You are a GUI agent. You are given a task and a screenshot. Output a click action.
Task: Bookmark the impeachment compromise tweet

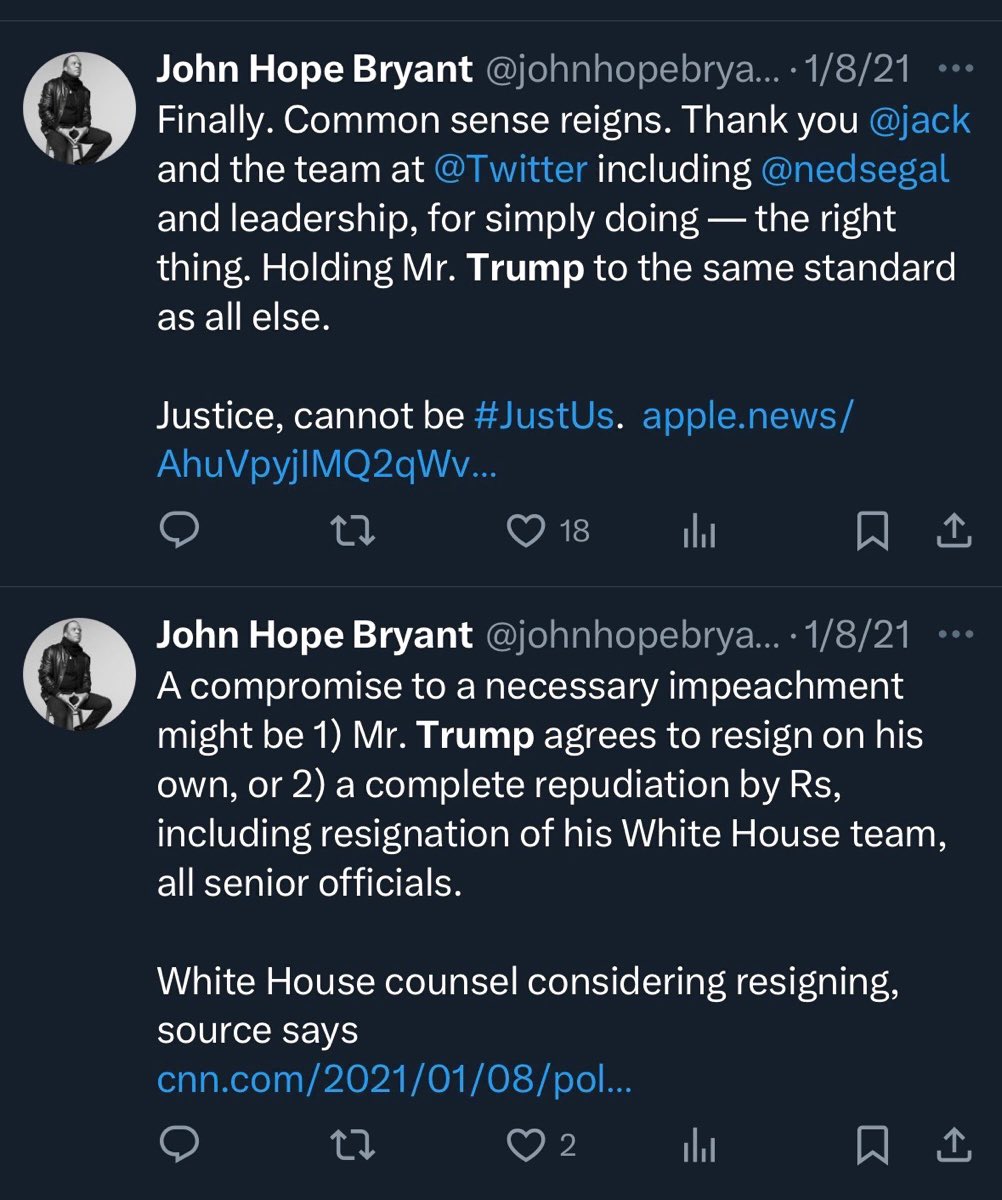871,1145
